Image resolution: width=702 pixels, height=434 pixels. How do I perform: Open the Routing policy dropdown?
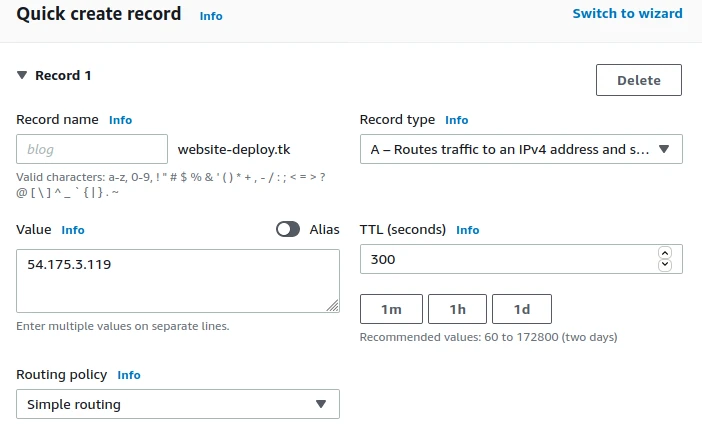pos(178,404)
